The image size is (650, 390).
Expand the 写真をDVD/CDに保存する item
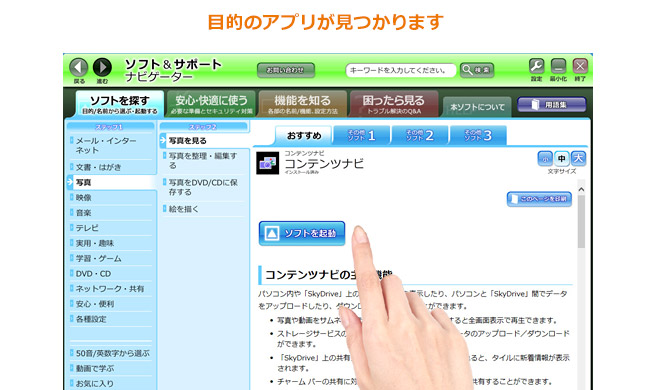(203, 187)
